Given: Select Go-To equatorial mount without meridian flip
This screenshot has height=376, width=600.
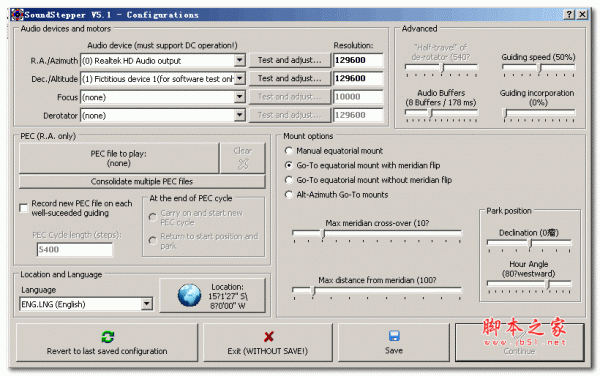Looking at the screenshot, I should point(289,180).
